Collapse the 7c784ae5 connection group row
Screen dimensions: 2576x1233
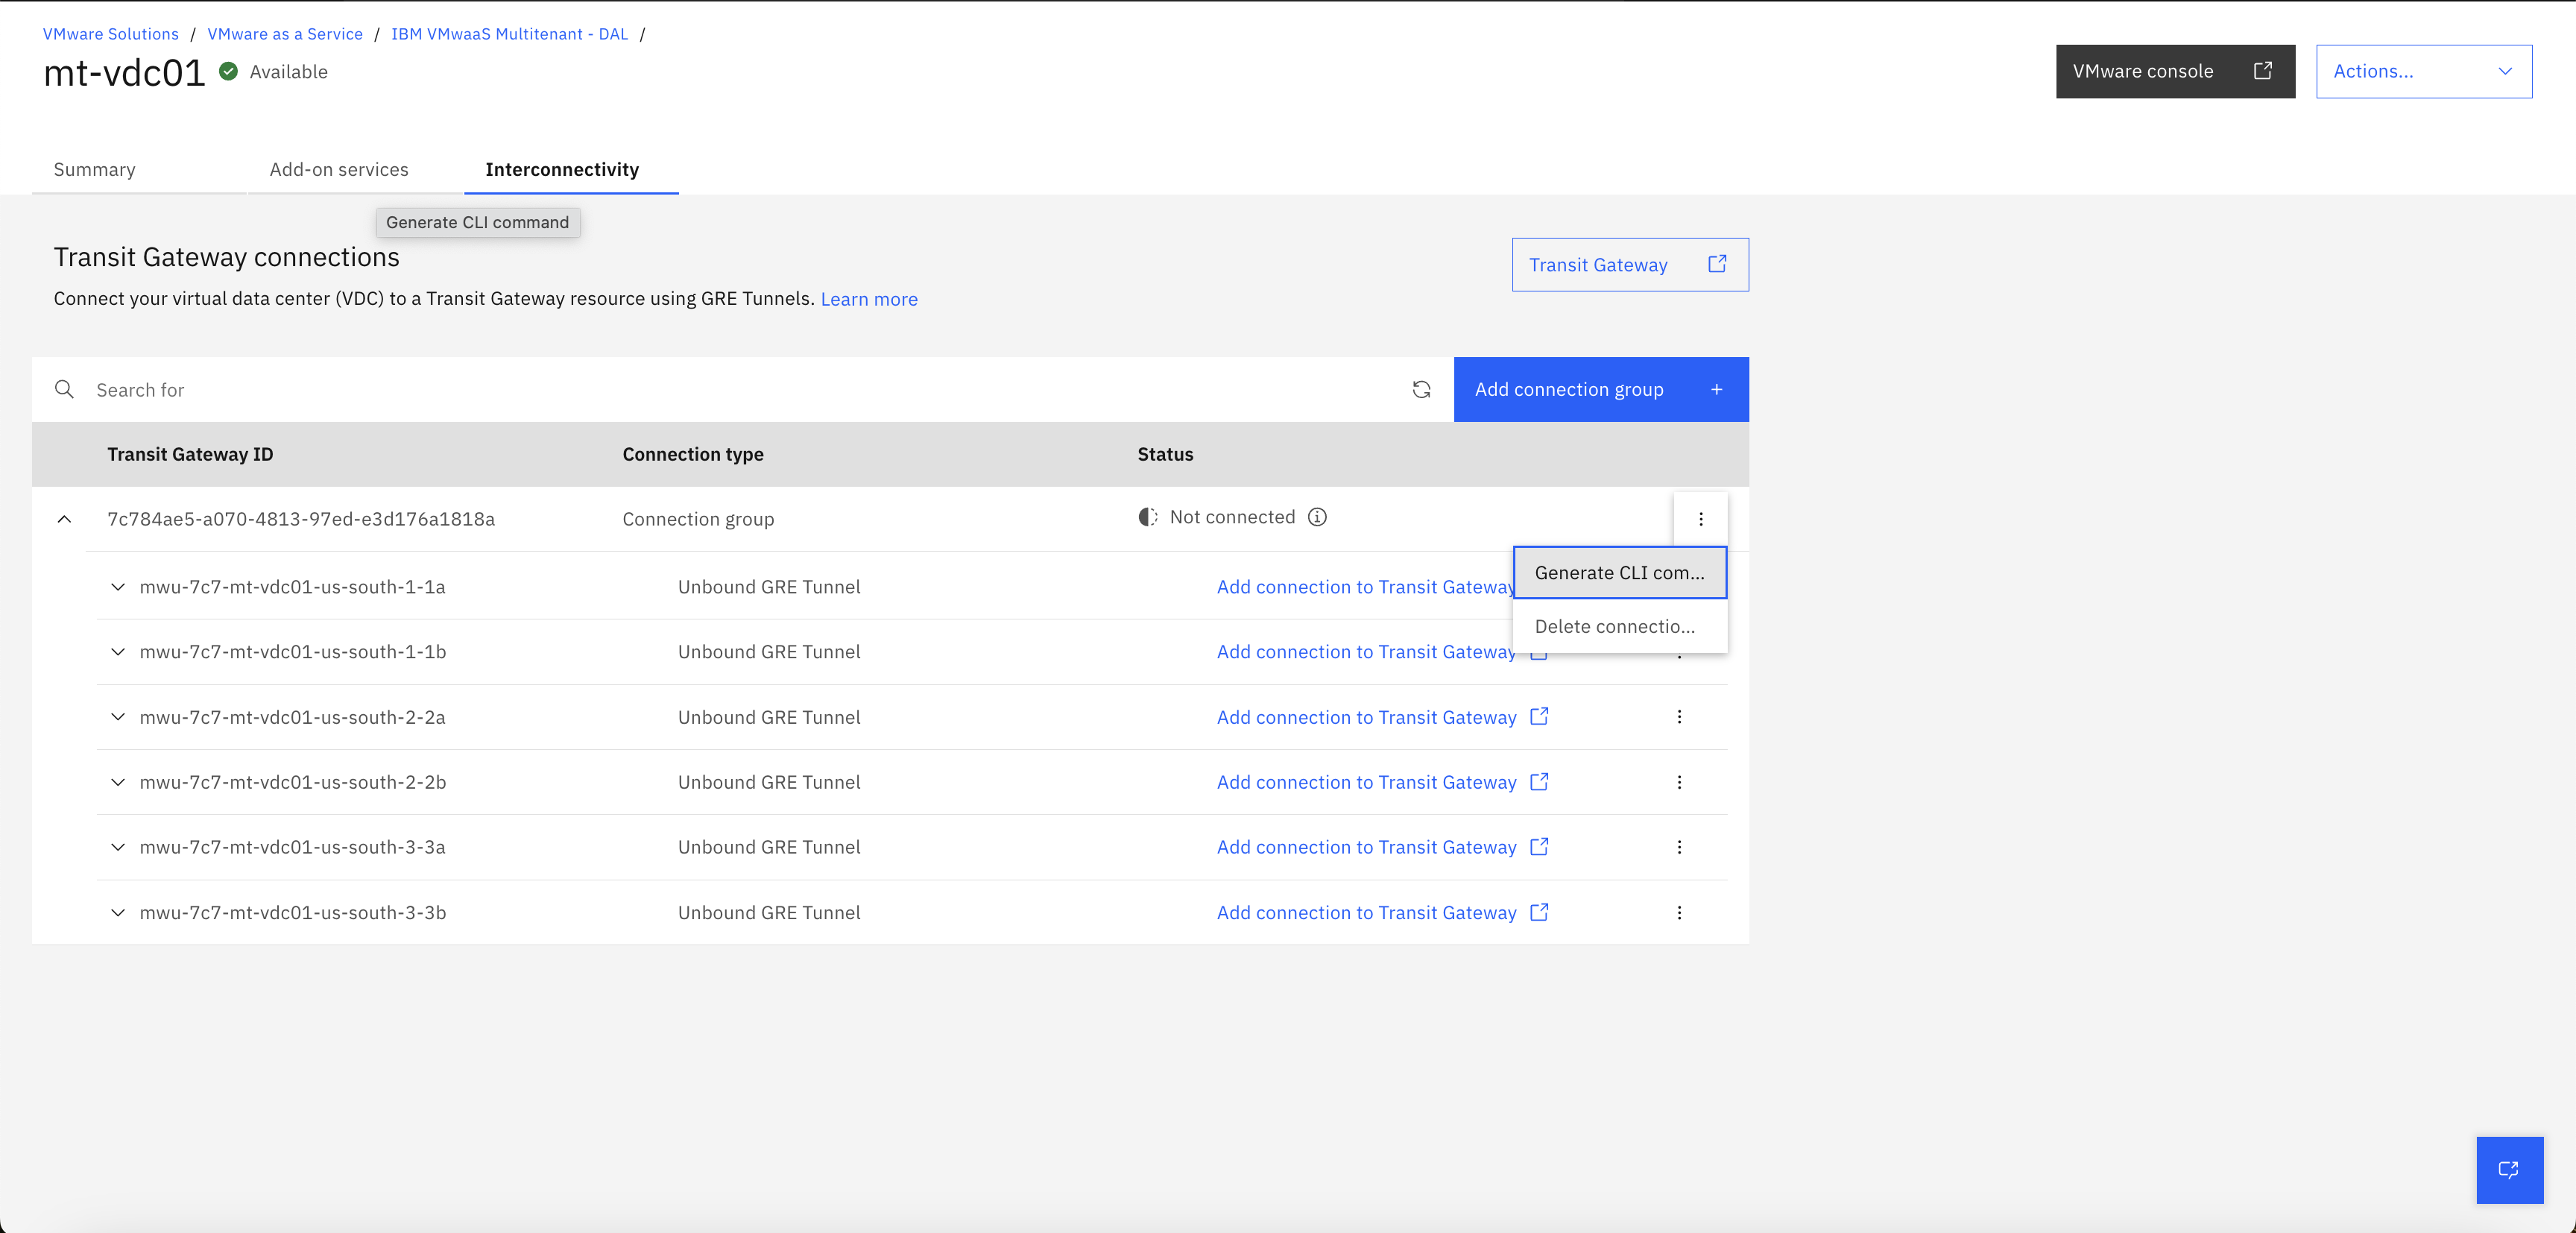tap(64, 519)
